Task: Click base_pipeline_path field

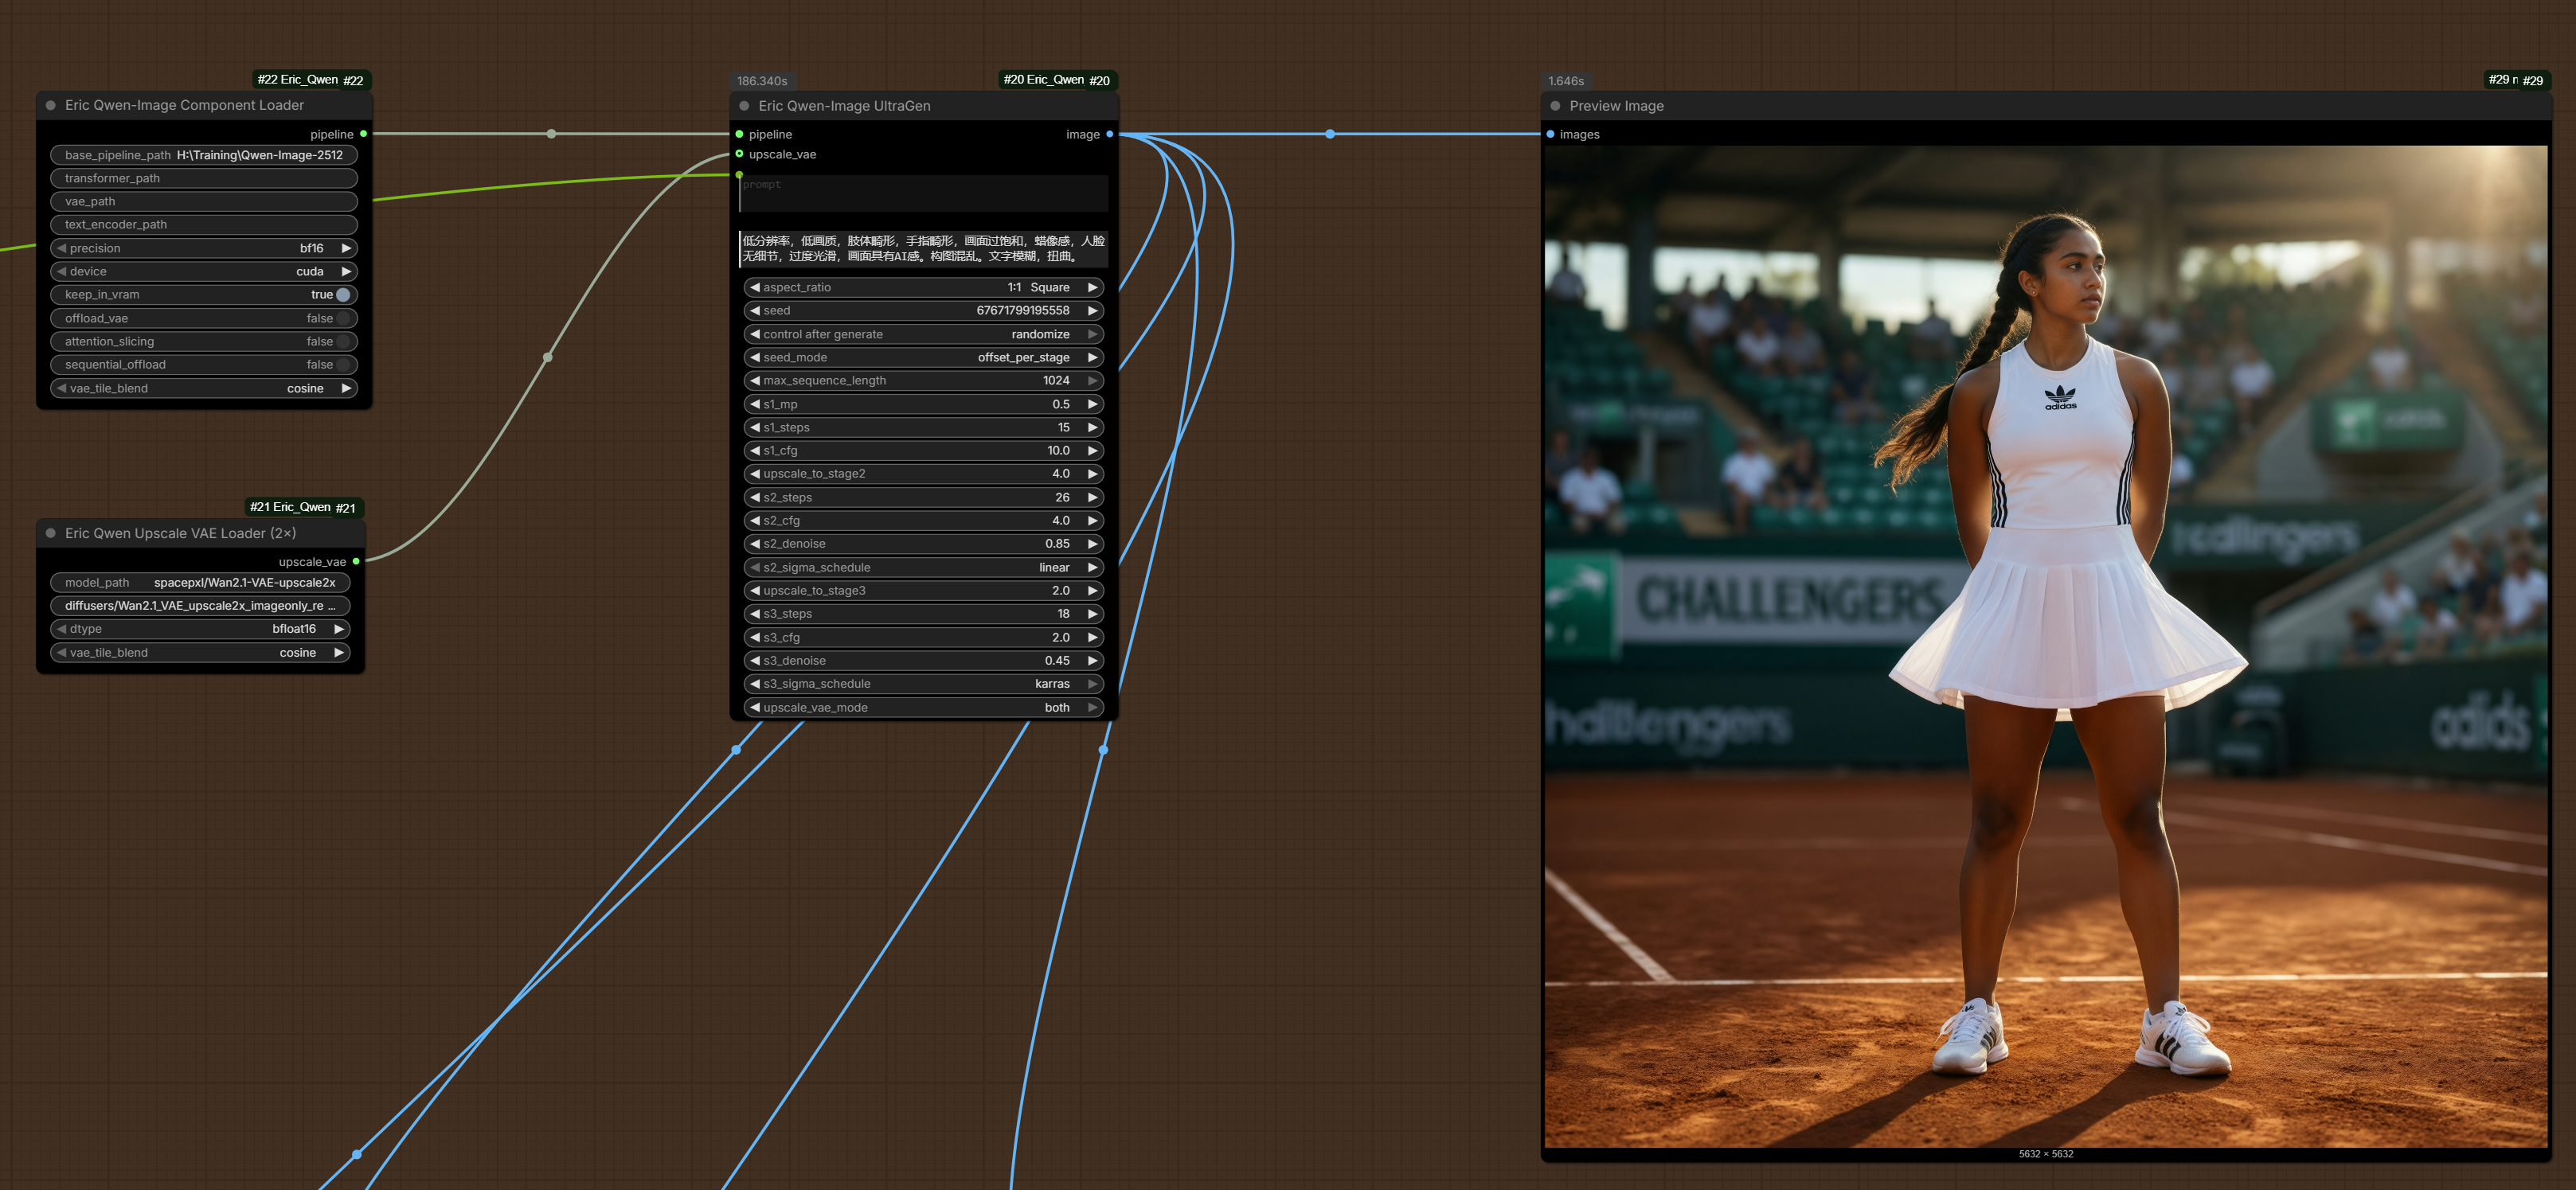Action: (x=204, y=155)
